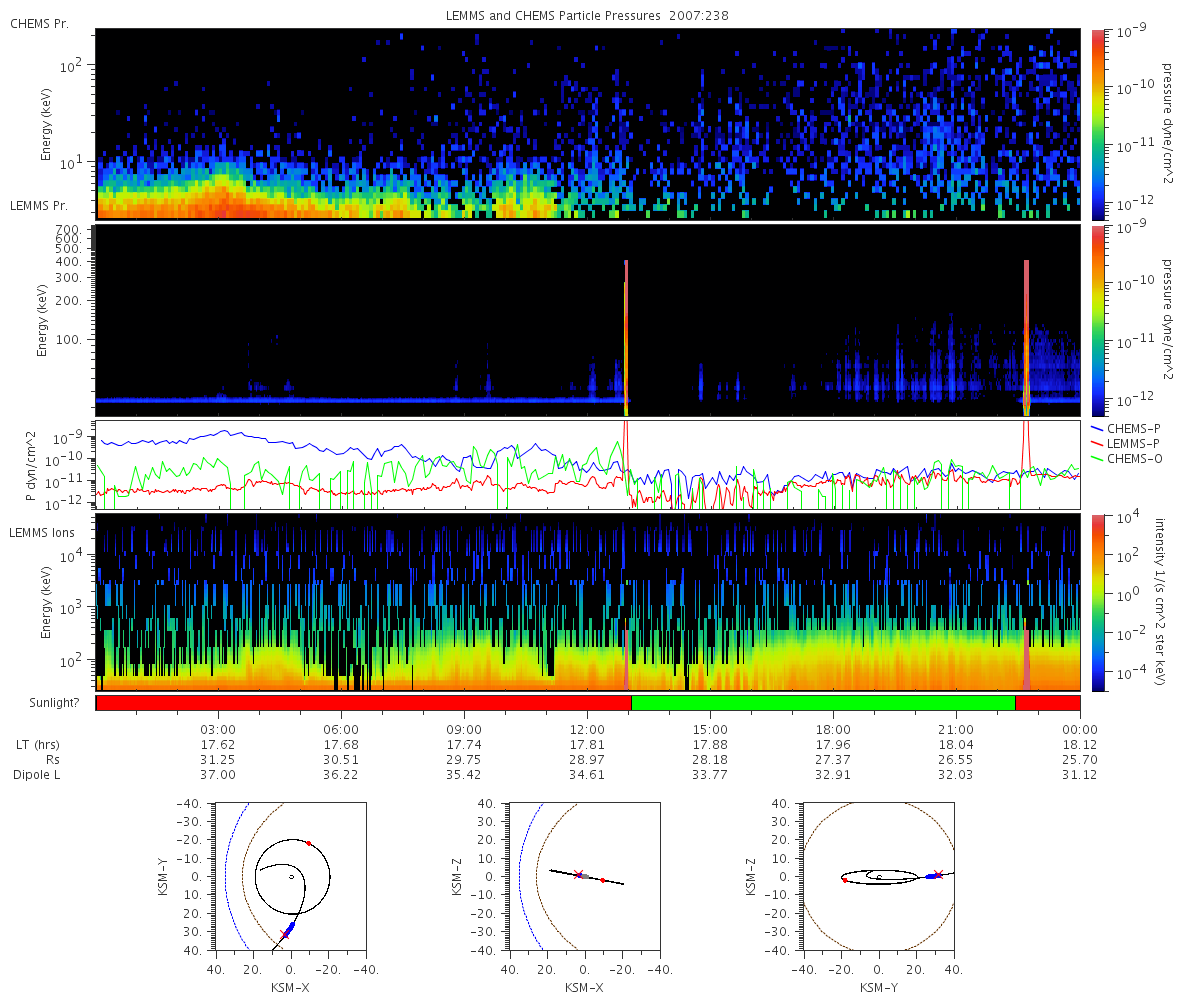Click the KSM-X versus KSM-Y orbit plot
The width and height of the screenshot is (1200, 1000).
click(290, 876)
